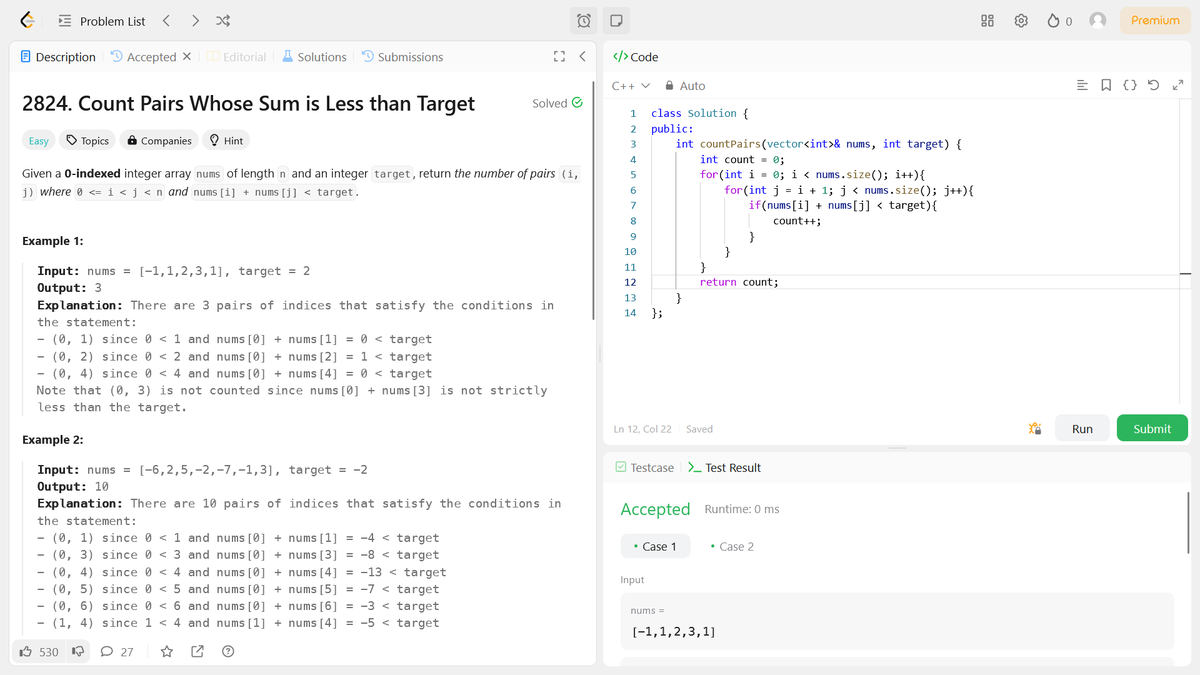1200x675 pixels.
Task: Click the Premium button
Action: coord(1155,20)
